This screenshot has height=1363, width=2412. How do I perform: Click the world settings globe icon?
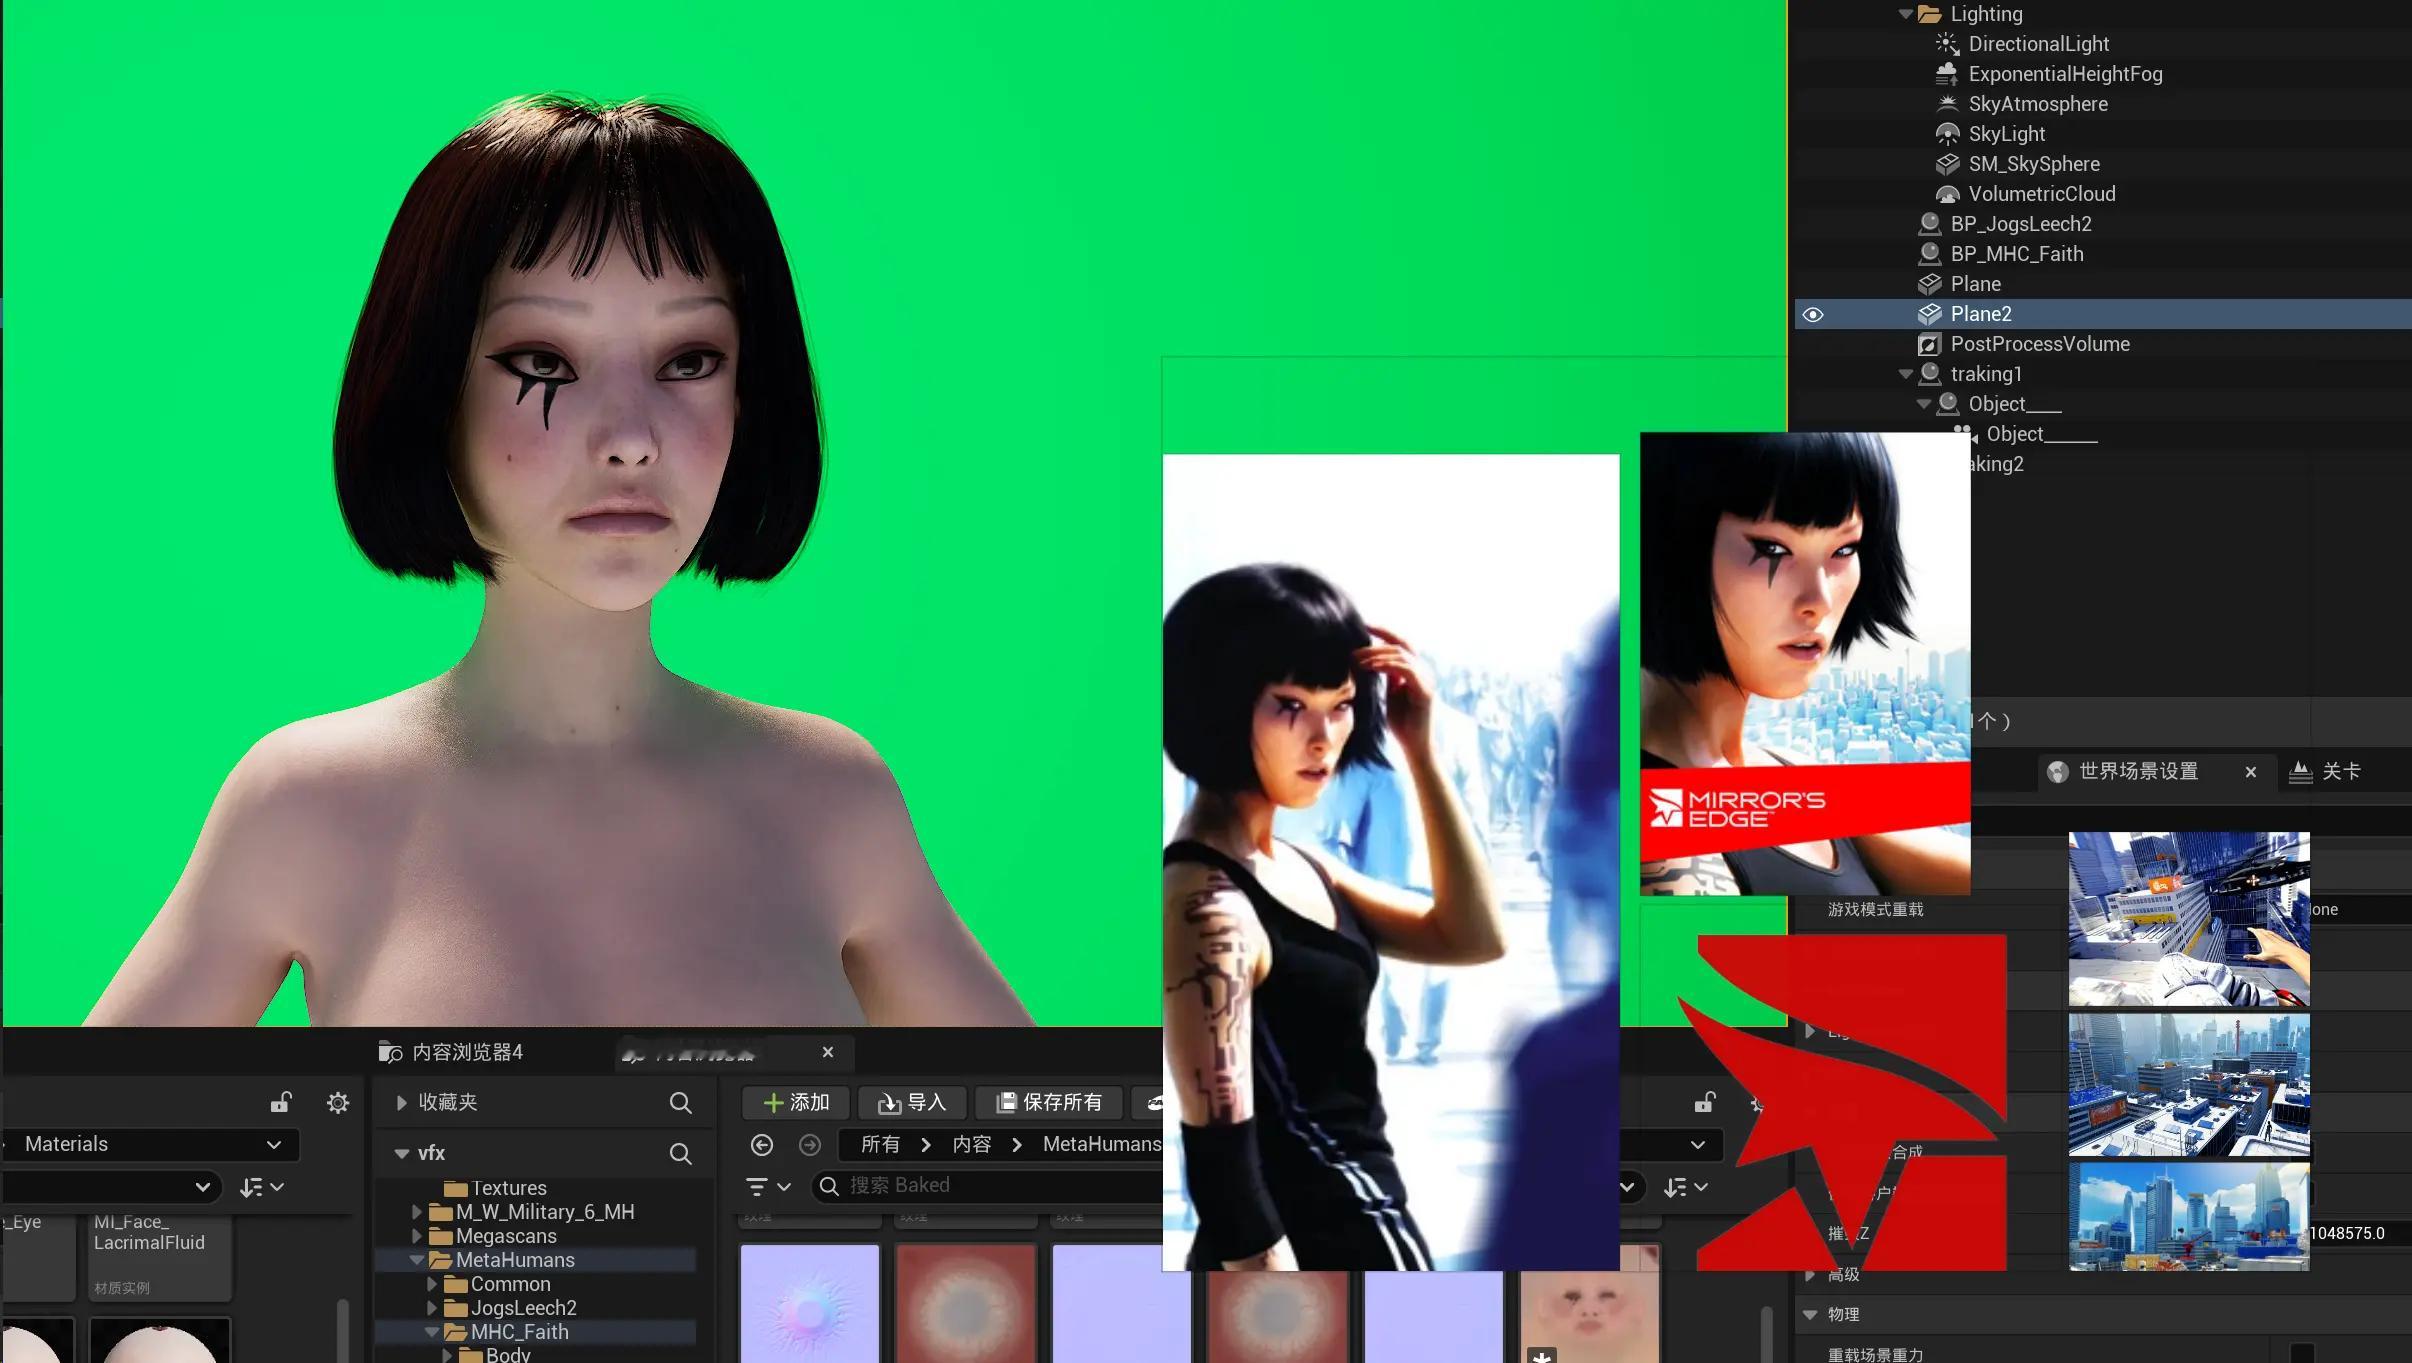click(2057, 772)
